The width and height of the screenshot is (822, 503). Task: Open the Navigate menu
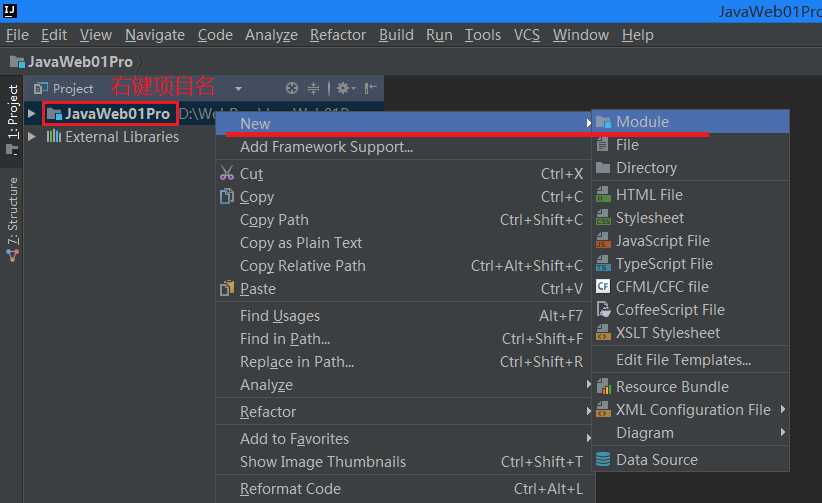pos(155,35)
